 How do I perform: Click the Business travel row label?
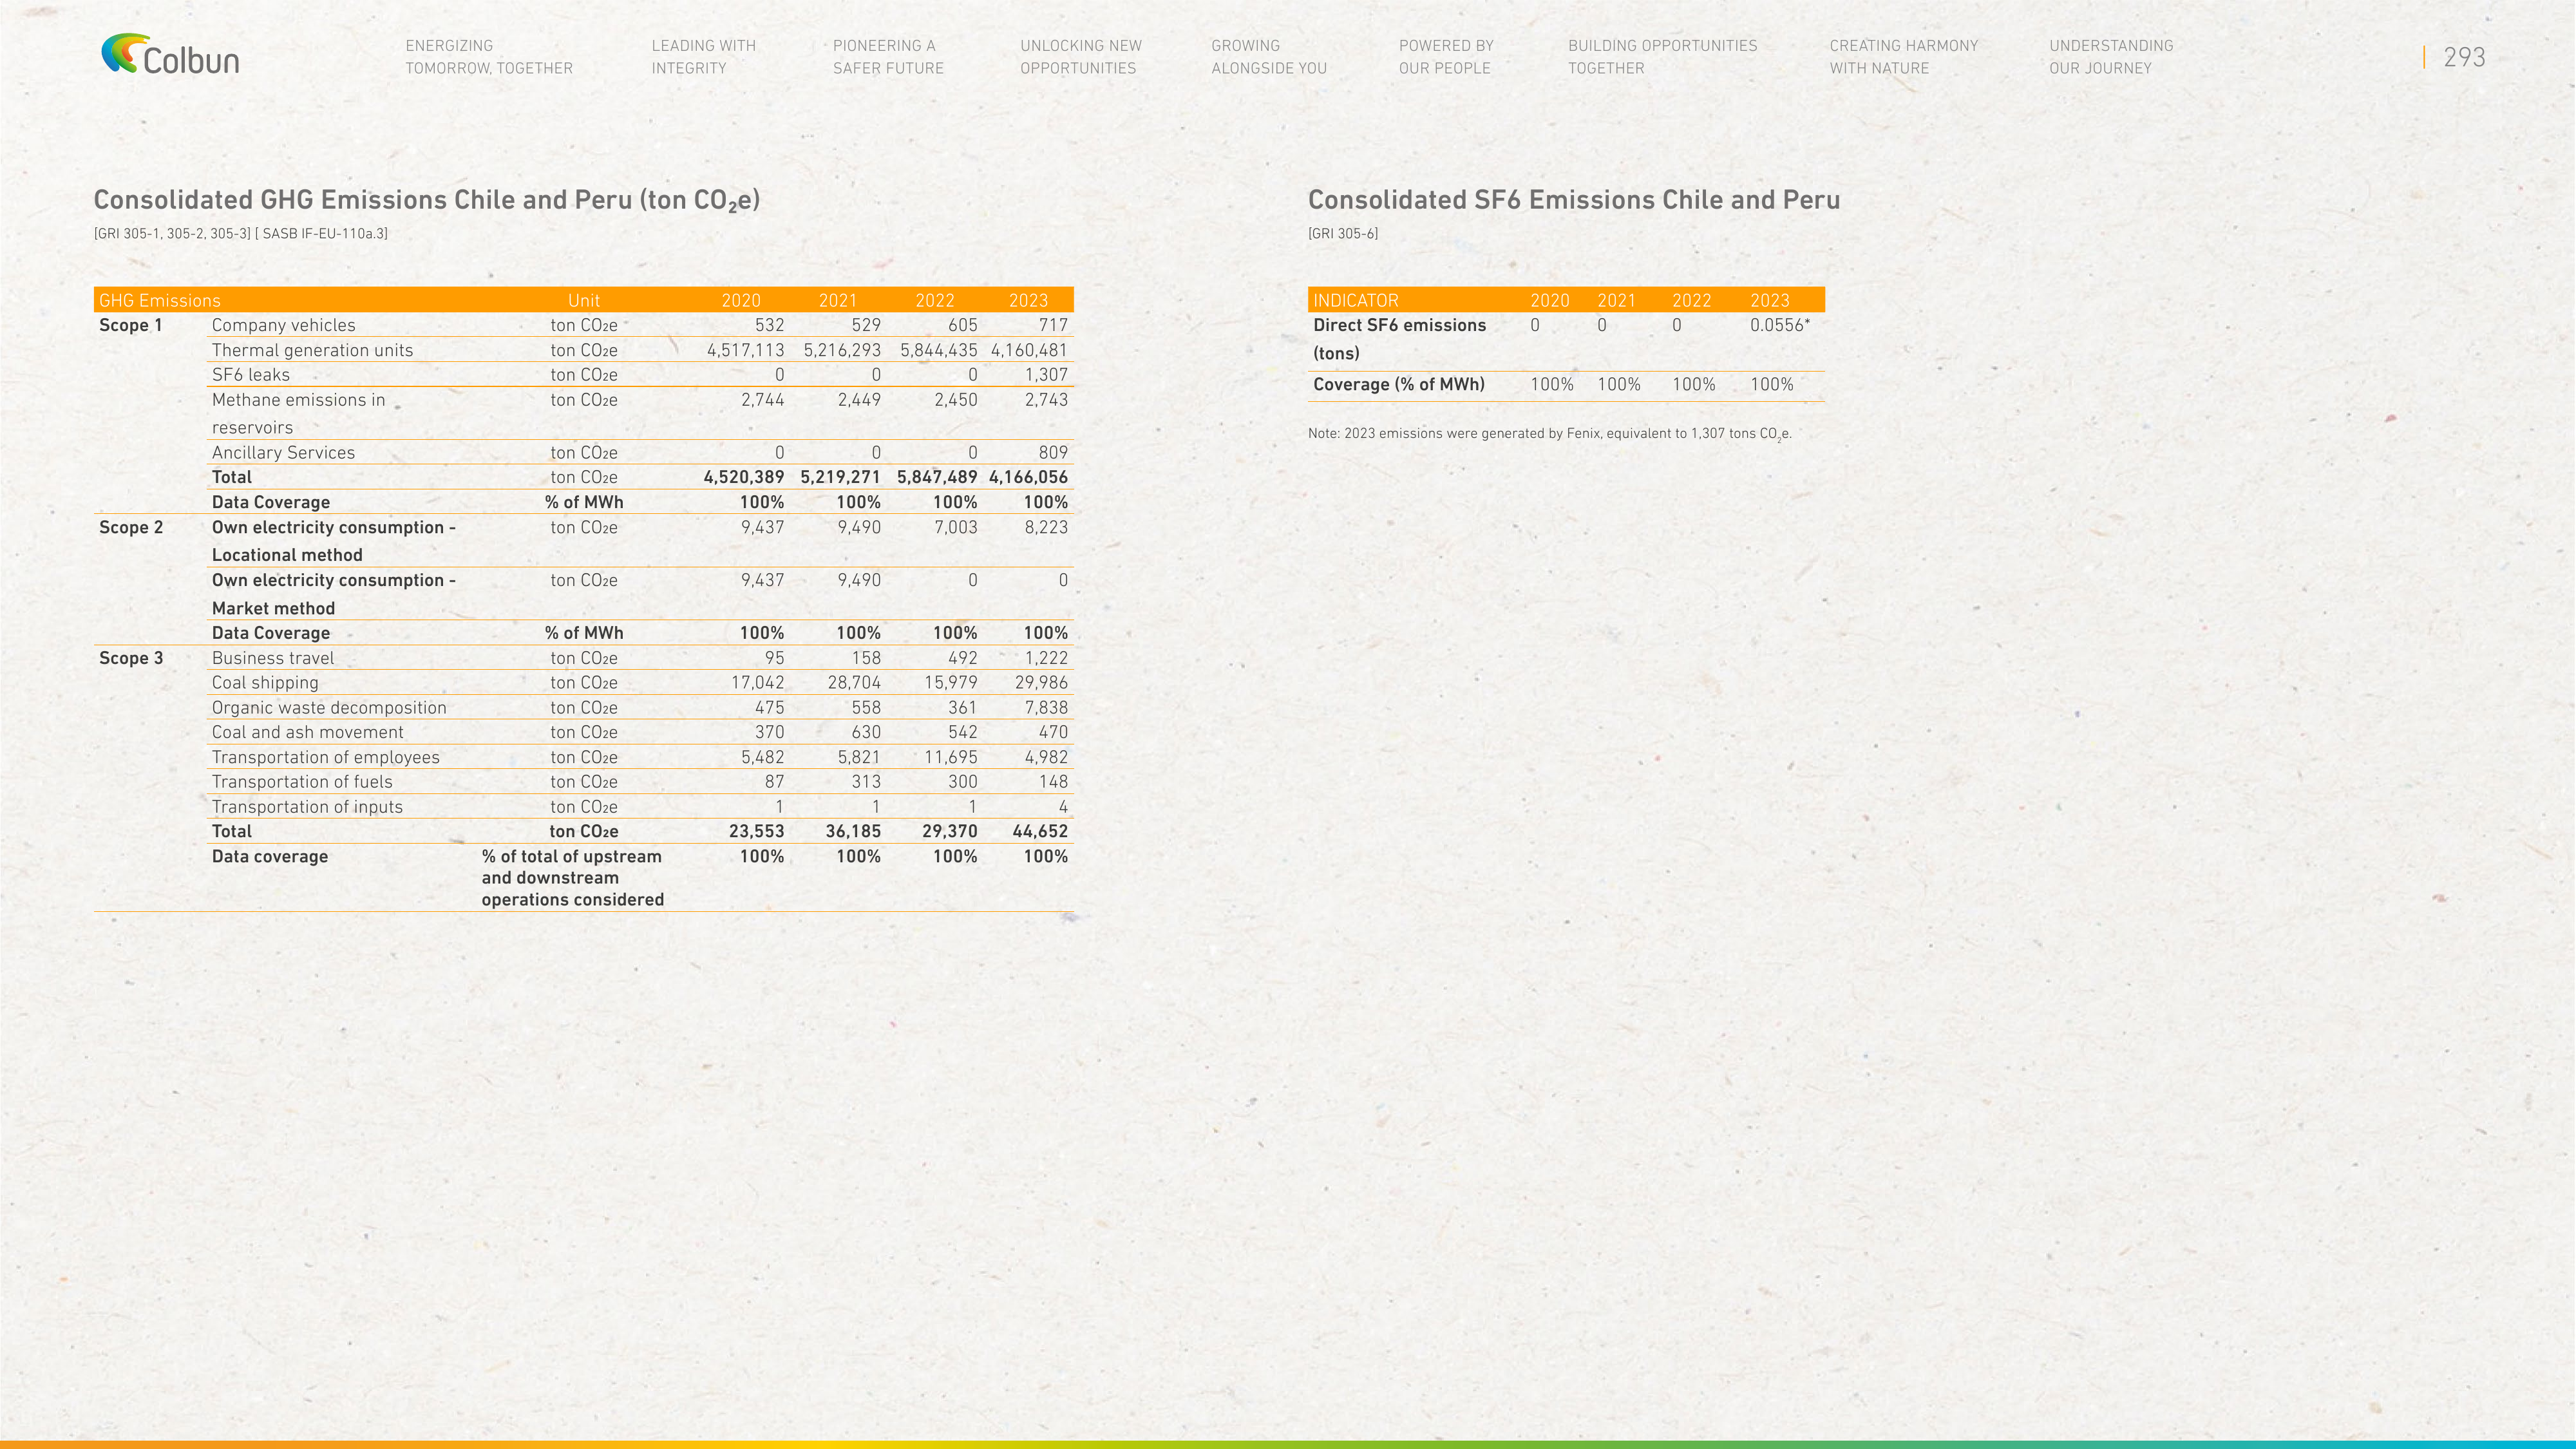pyautogui.click(x=273, y=658)
